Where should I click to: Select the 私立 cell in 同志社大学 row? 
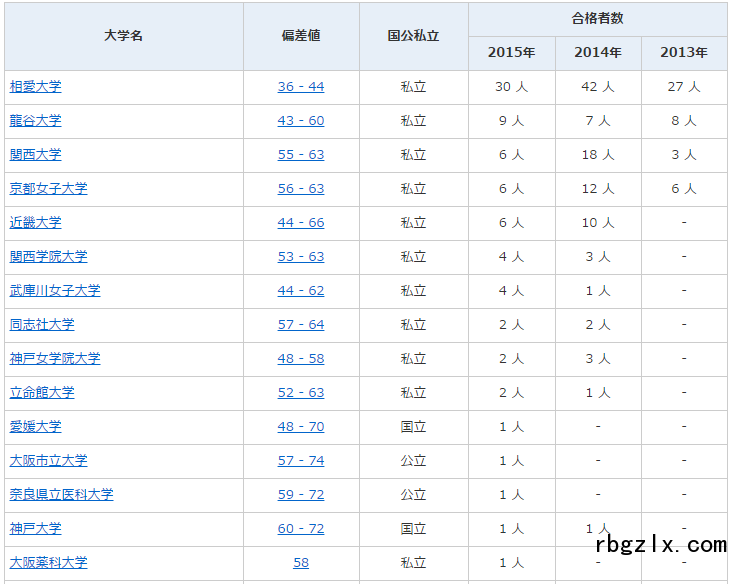click(413, 325)
